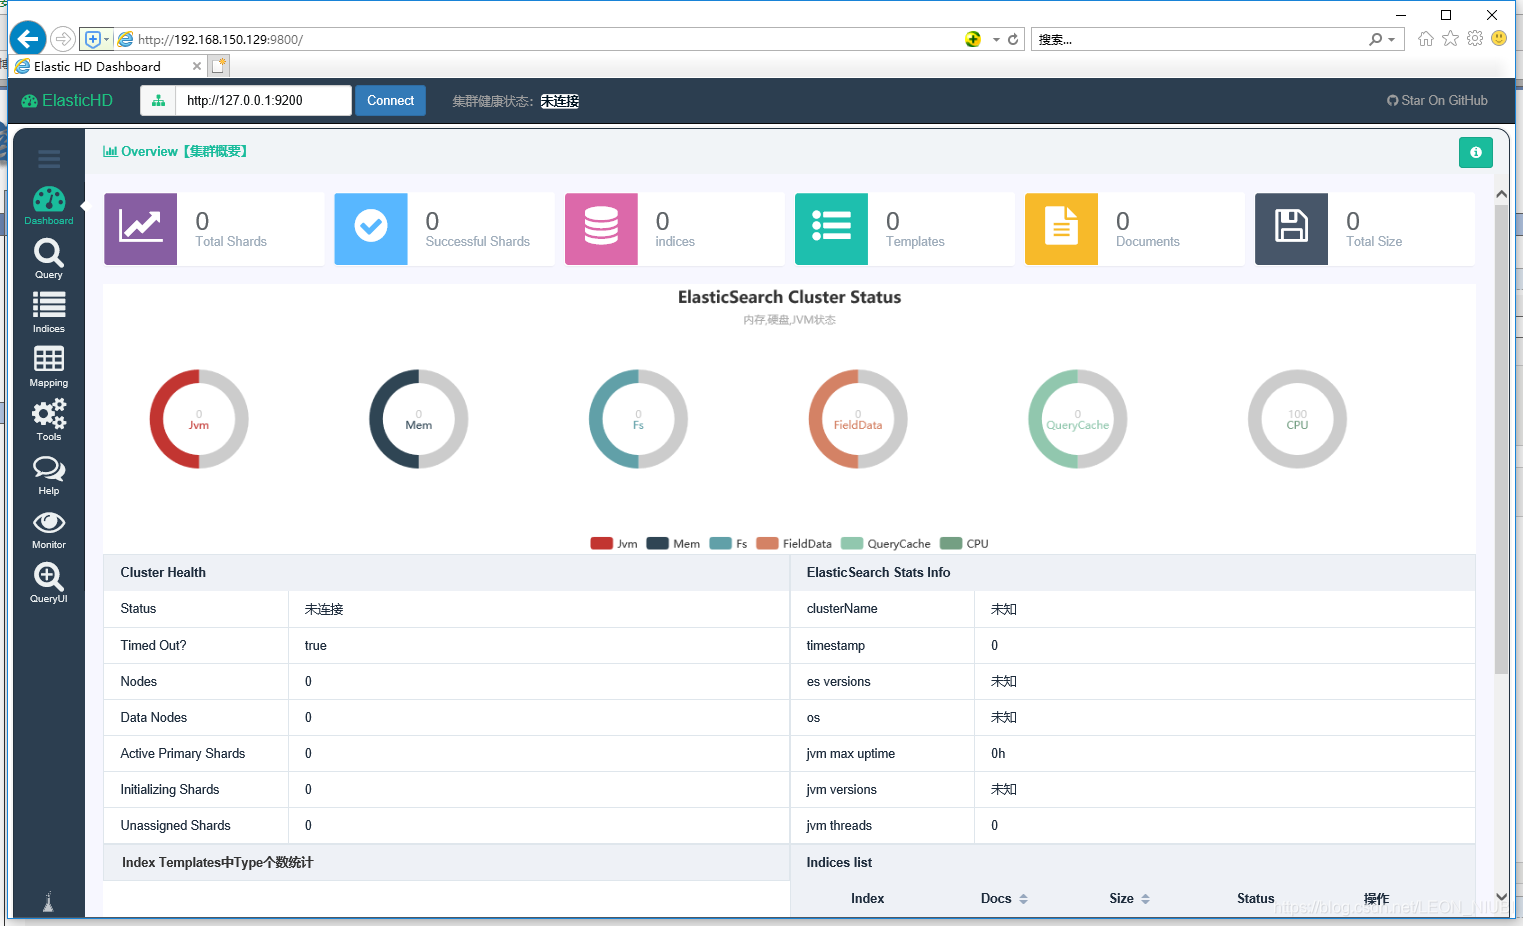
Task: Focus the Elasticsearch host URL field
Action: click(x=264, y=101)
